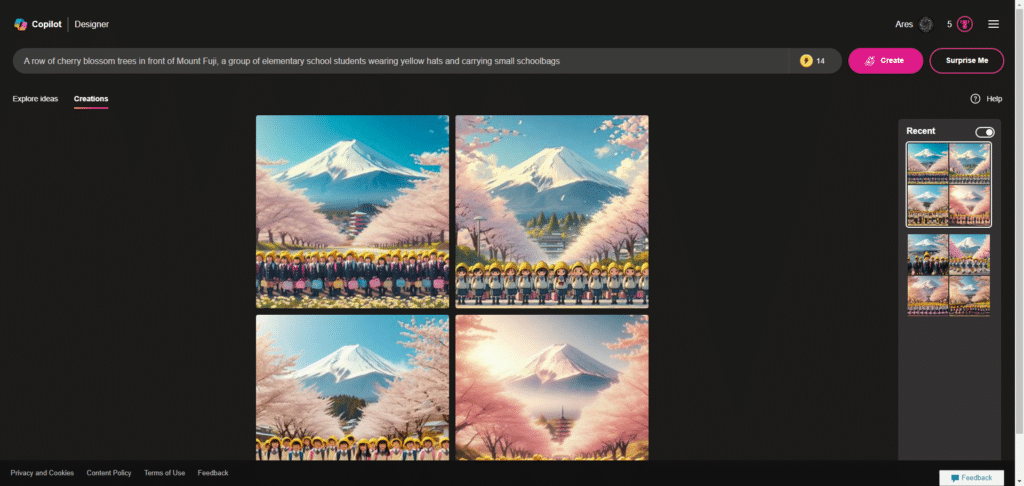Switch to Explore ideas tab
The height and width of the screenshot is (486, 1024).
(x=35, y=99)
